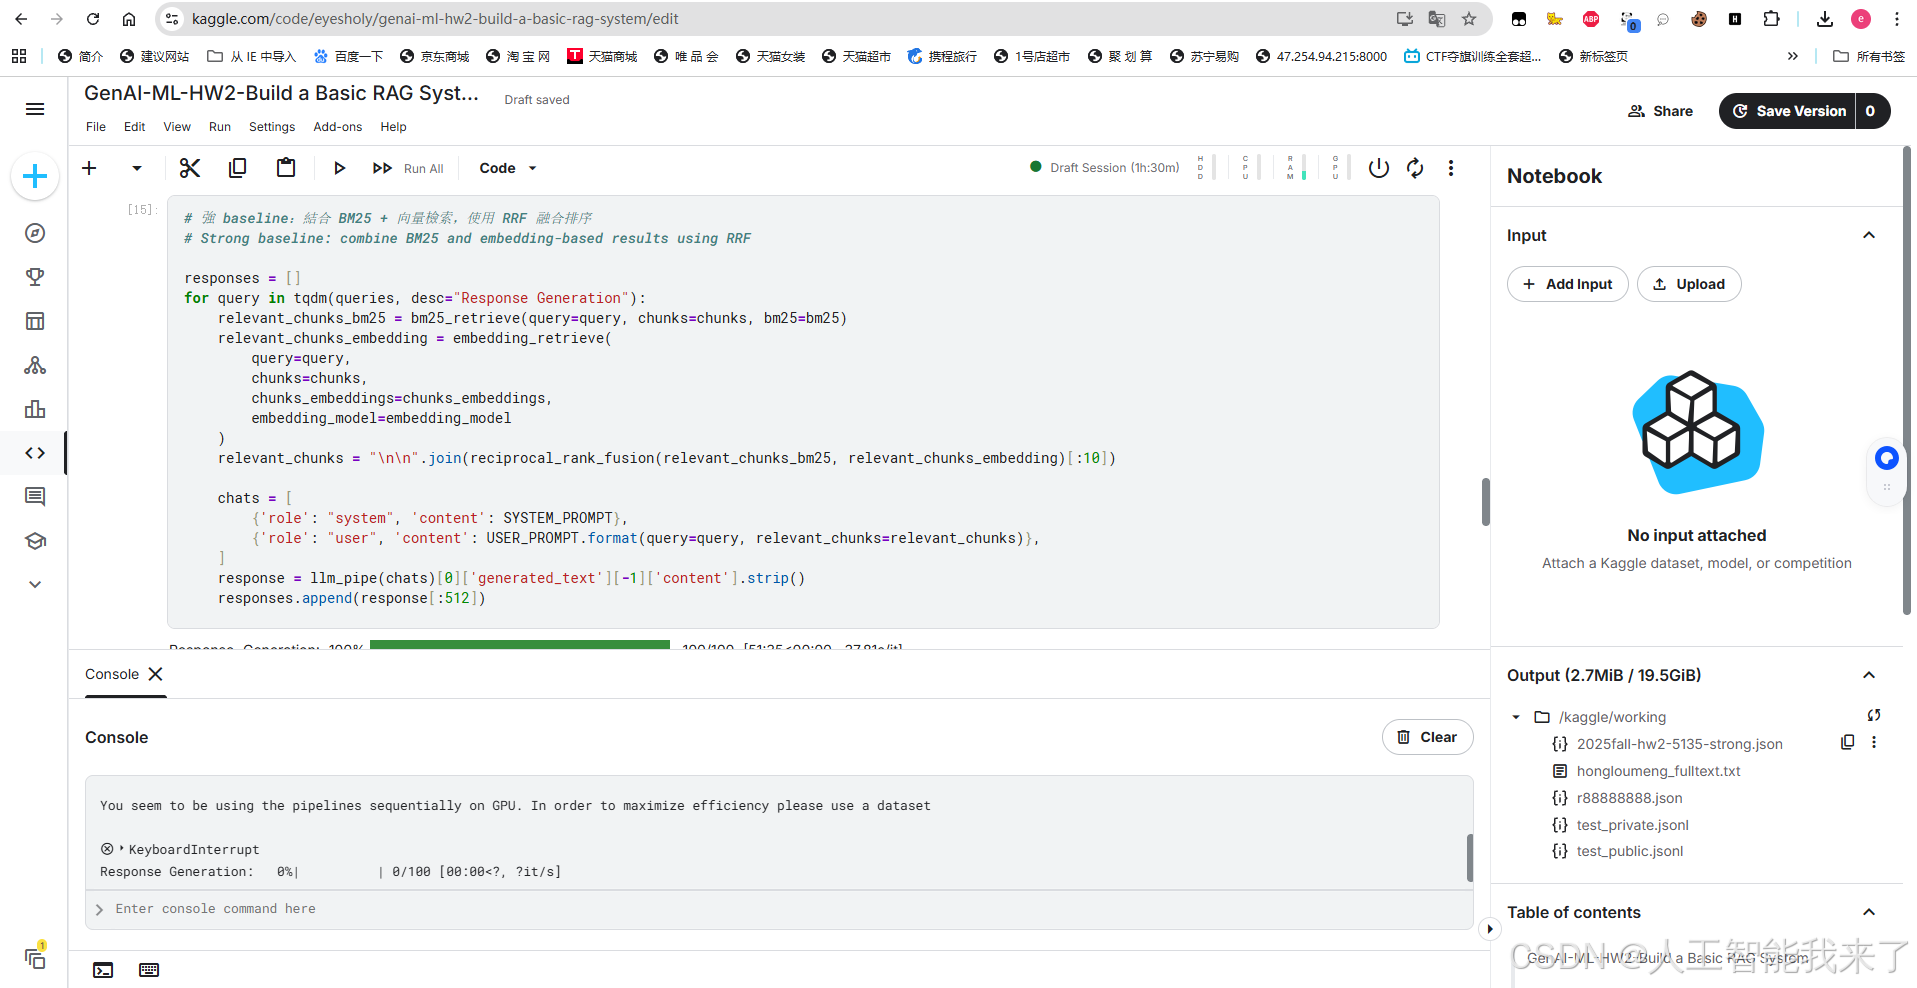1917x988 pixels.
Task: Open the Run menu
Action: [x=219, y=126]
